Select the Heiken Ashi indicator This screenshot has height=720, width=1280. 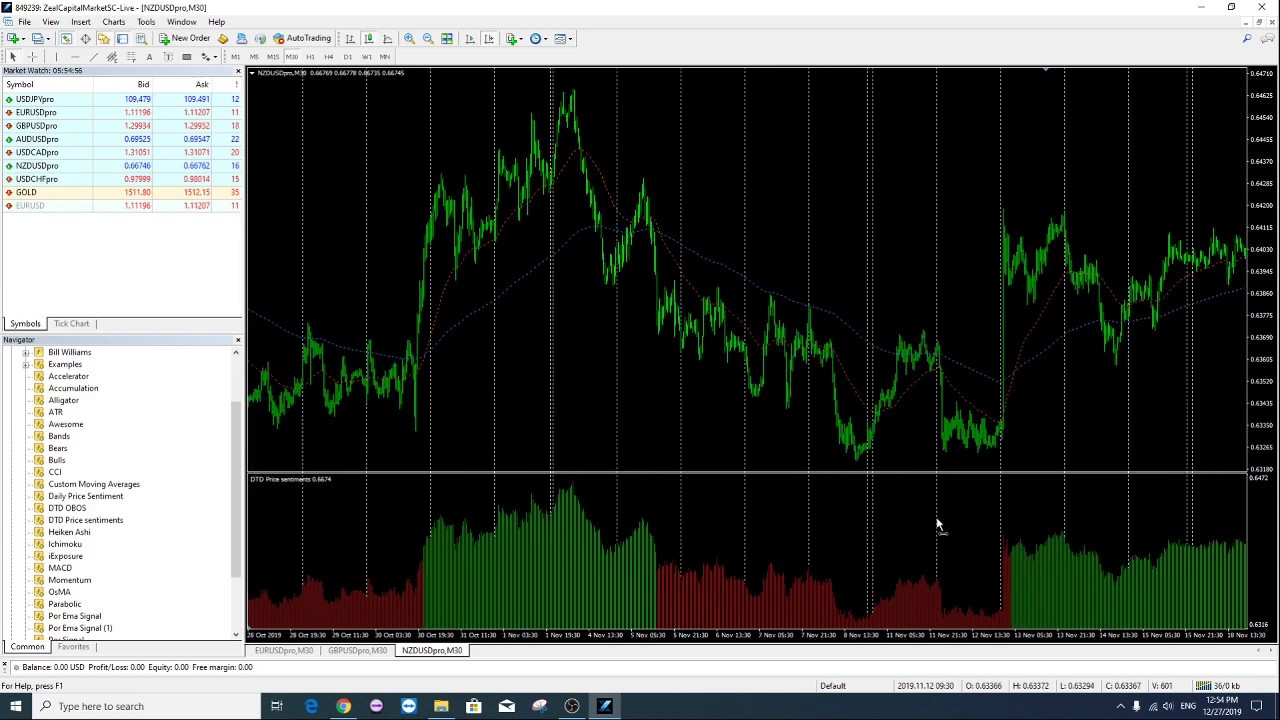click(x=69, y=532)
